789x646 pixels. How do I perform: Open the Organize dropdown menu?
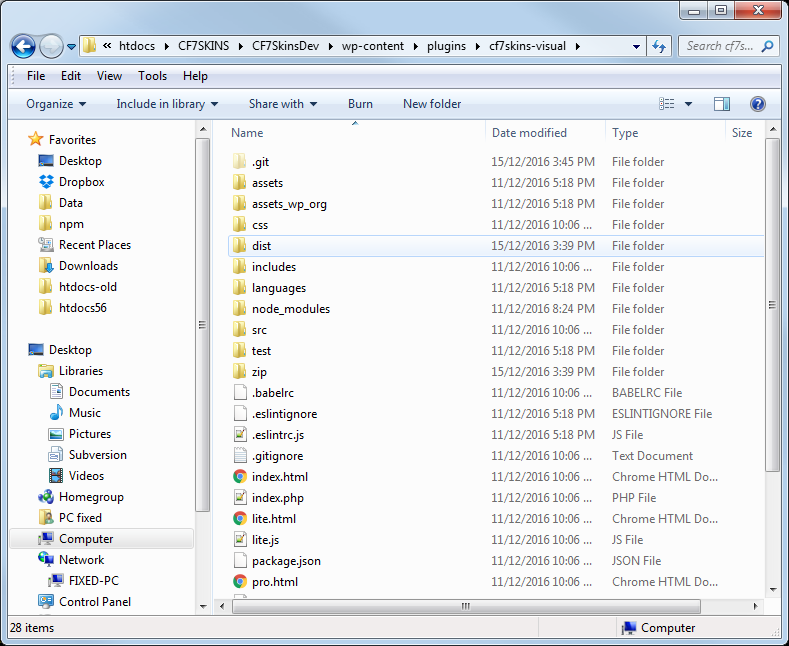[56, 104]
